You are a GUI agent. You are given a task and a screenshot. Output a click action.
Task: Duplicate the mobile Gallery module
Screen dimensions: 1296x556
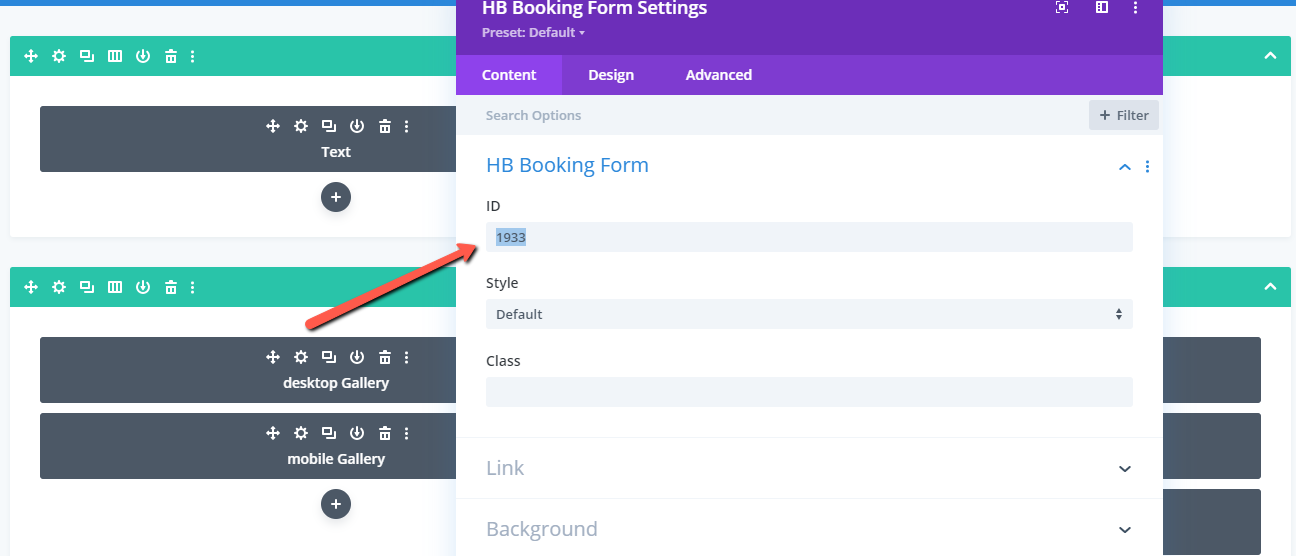tap(329, 434)
